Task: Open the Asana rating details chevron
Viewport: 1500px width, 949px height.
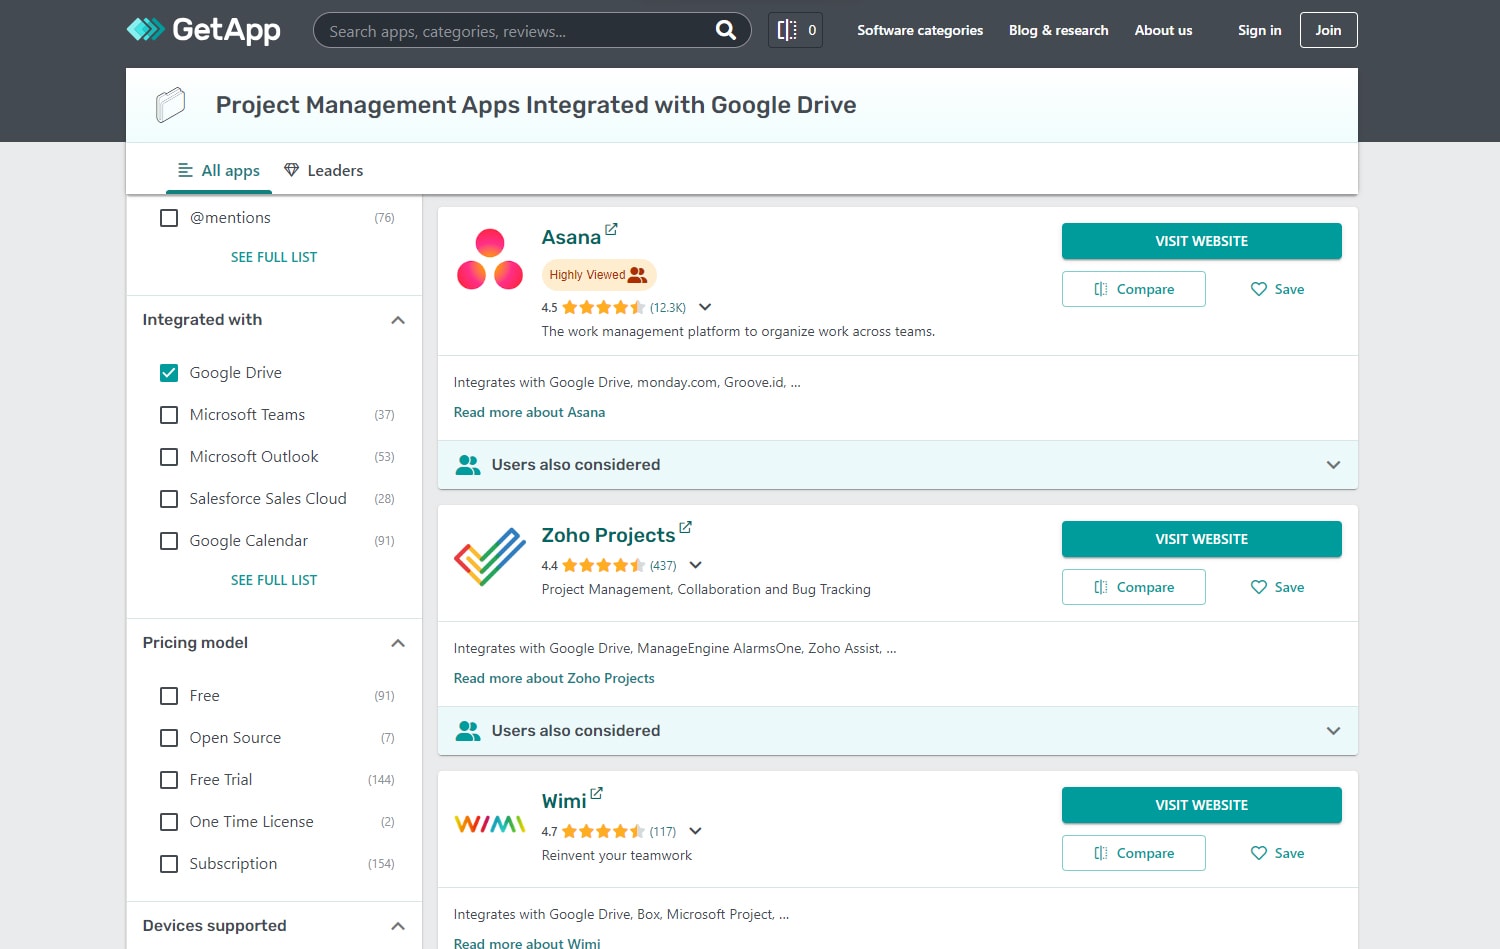Action: pos(706,307)
